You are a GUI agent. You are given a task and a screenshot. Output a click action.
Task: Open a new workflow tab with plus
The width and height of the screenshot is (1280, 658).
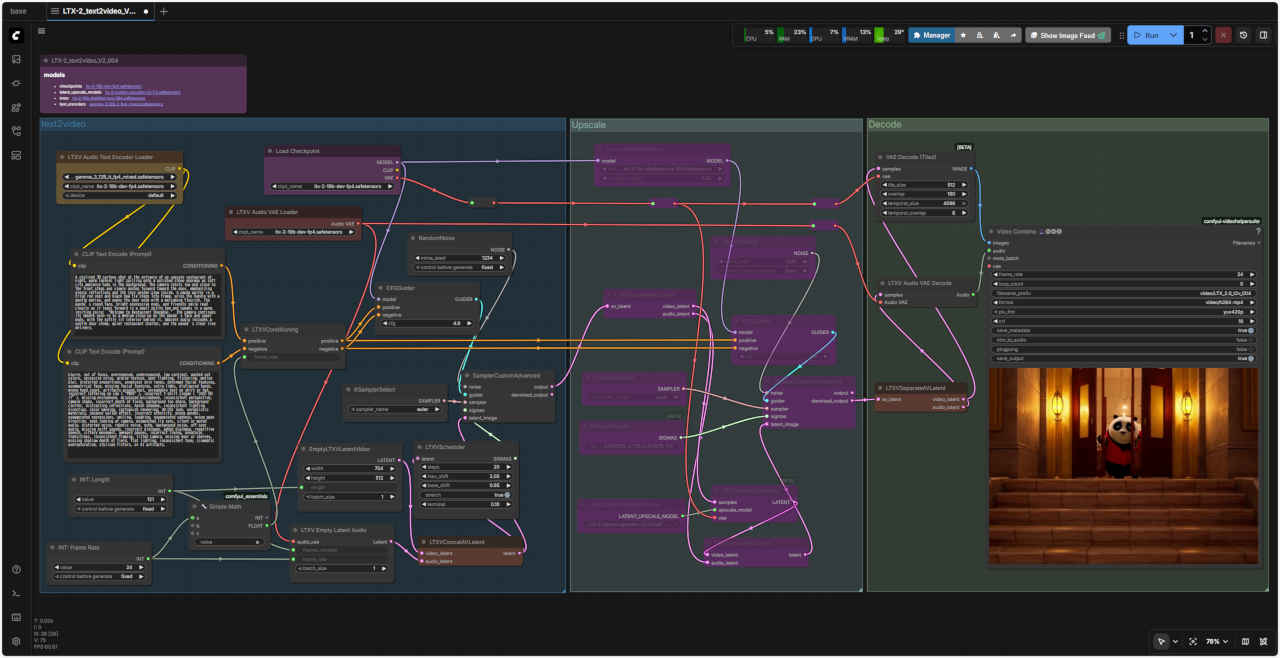pyautogui.click(x=164, y=11)
